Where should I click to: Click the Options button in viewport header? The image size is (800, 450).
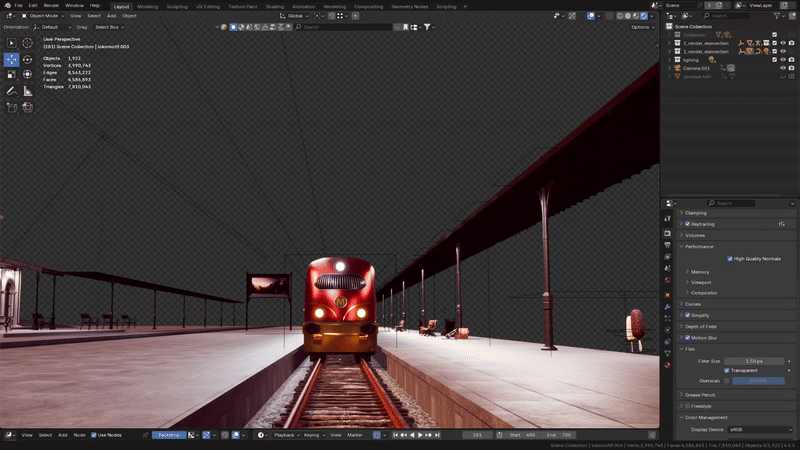point(643,27)
